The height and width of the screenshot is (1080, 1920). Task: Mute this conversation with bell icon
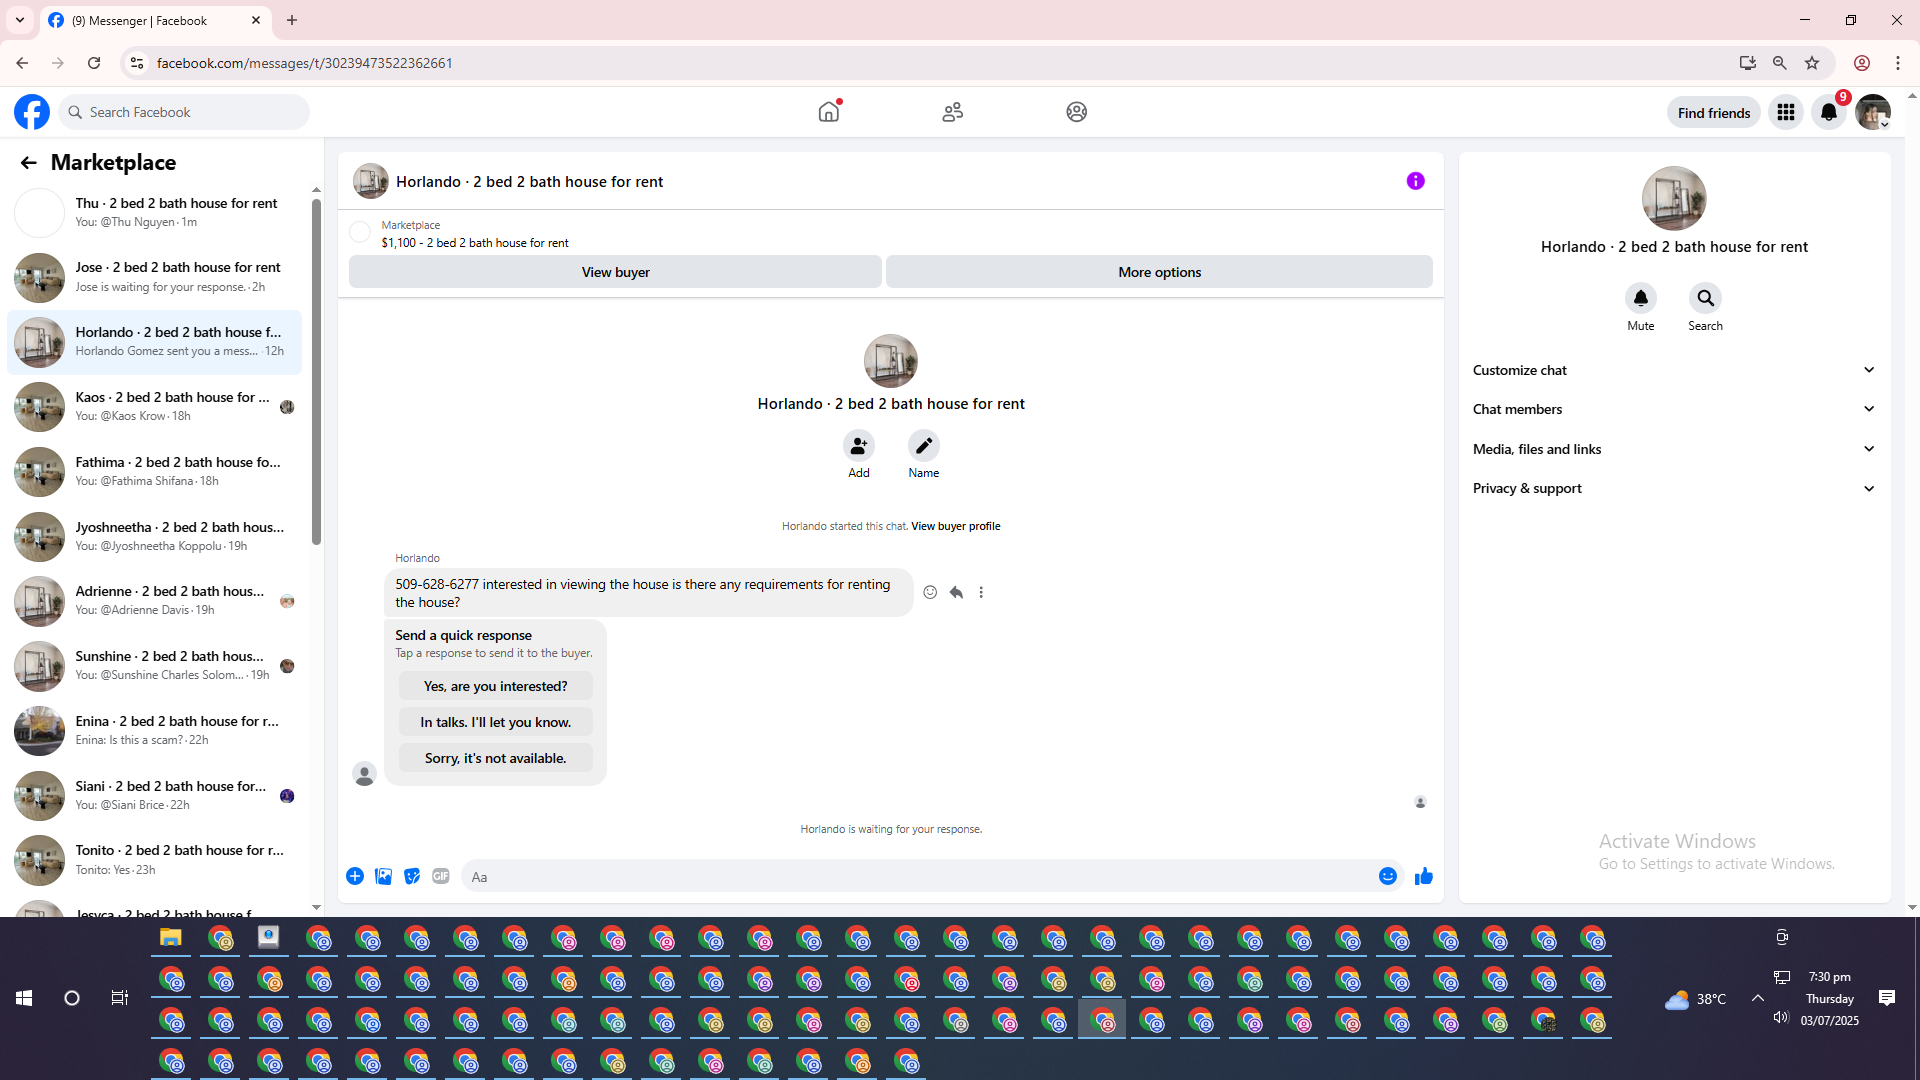coord(1640,299)
